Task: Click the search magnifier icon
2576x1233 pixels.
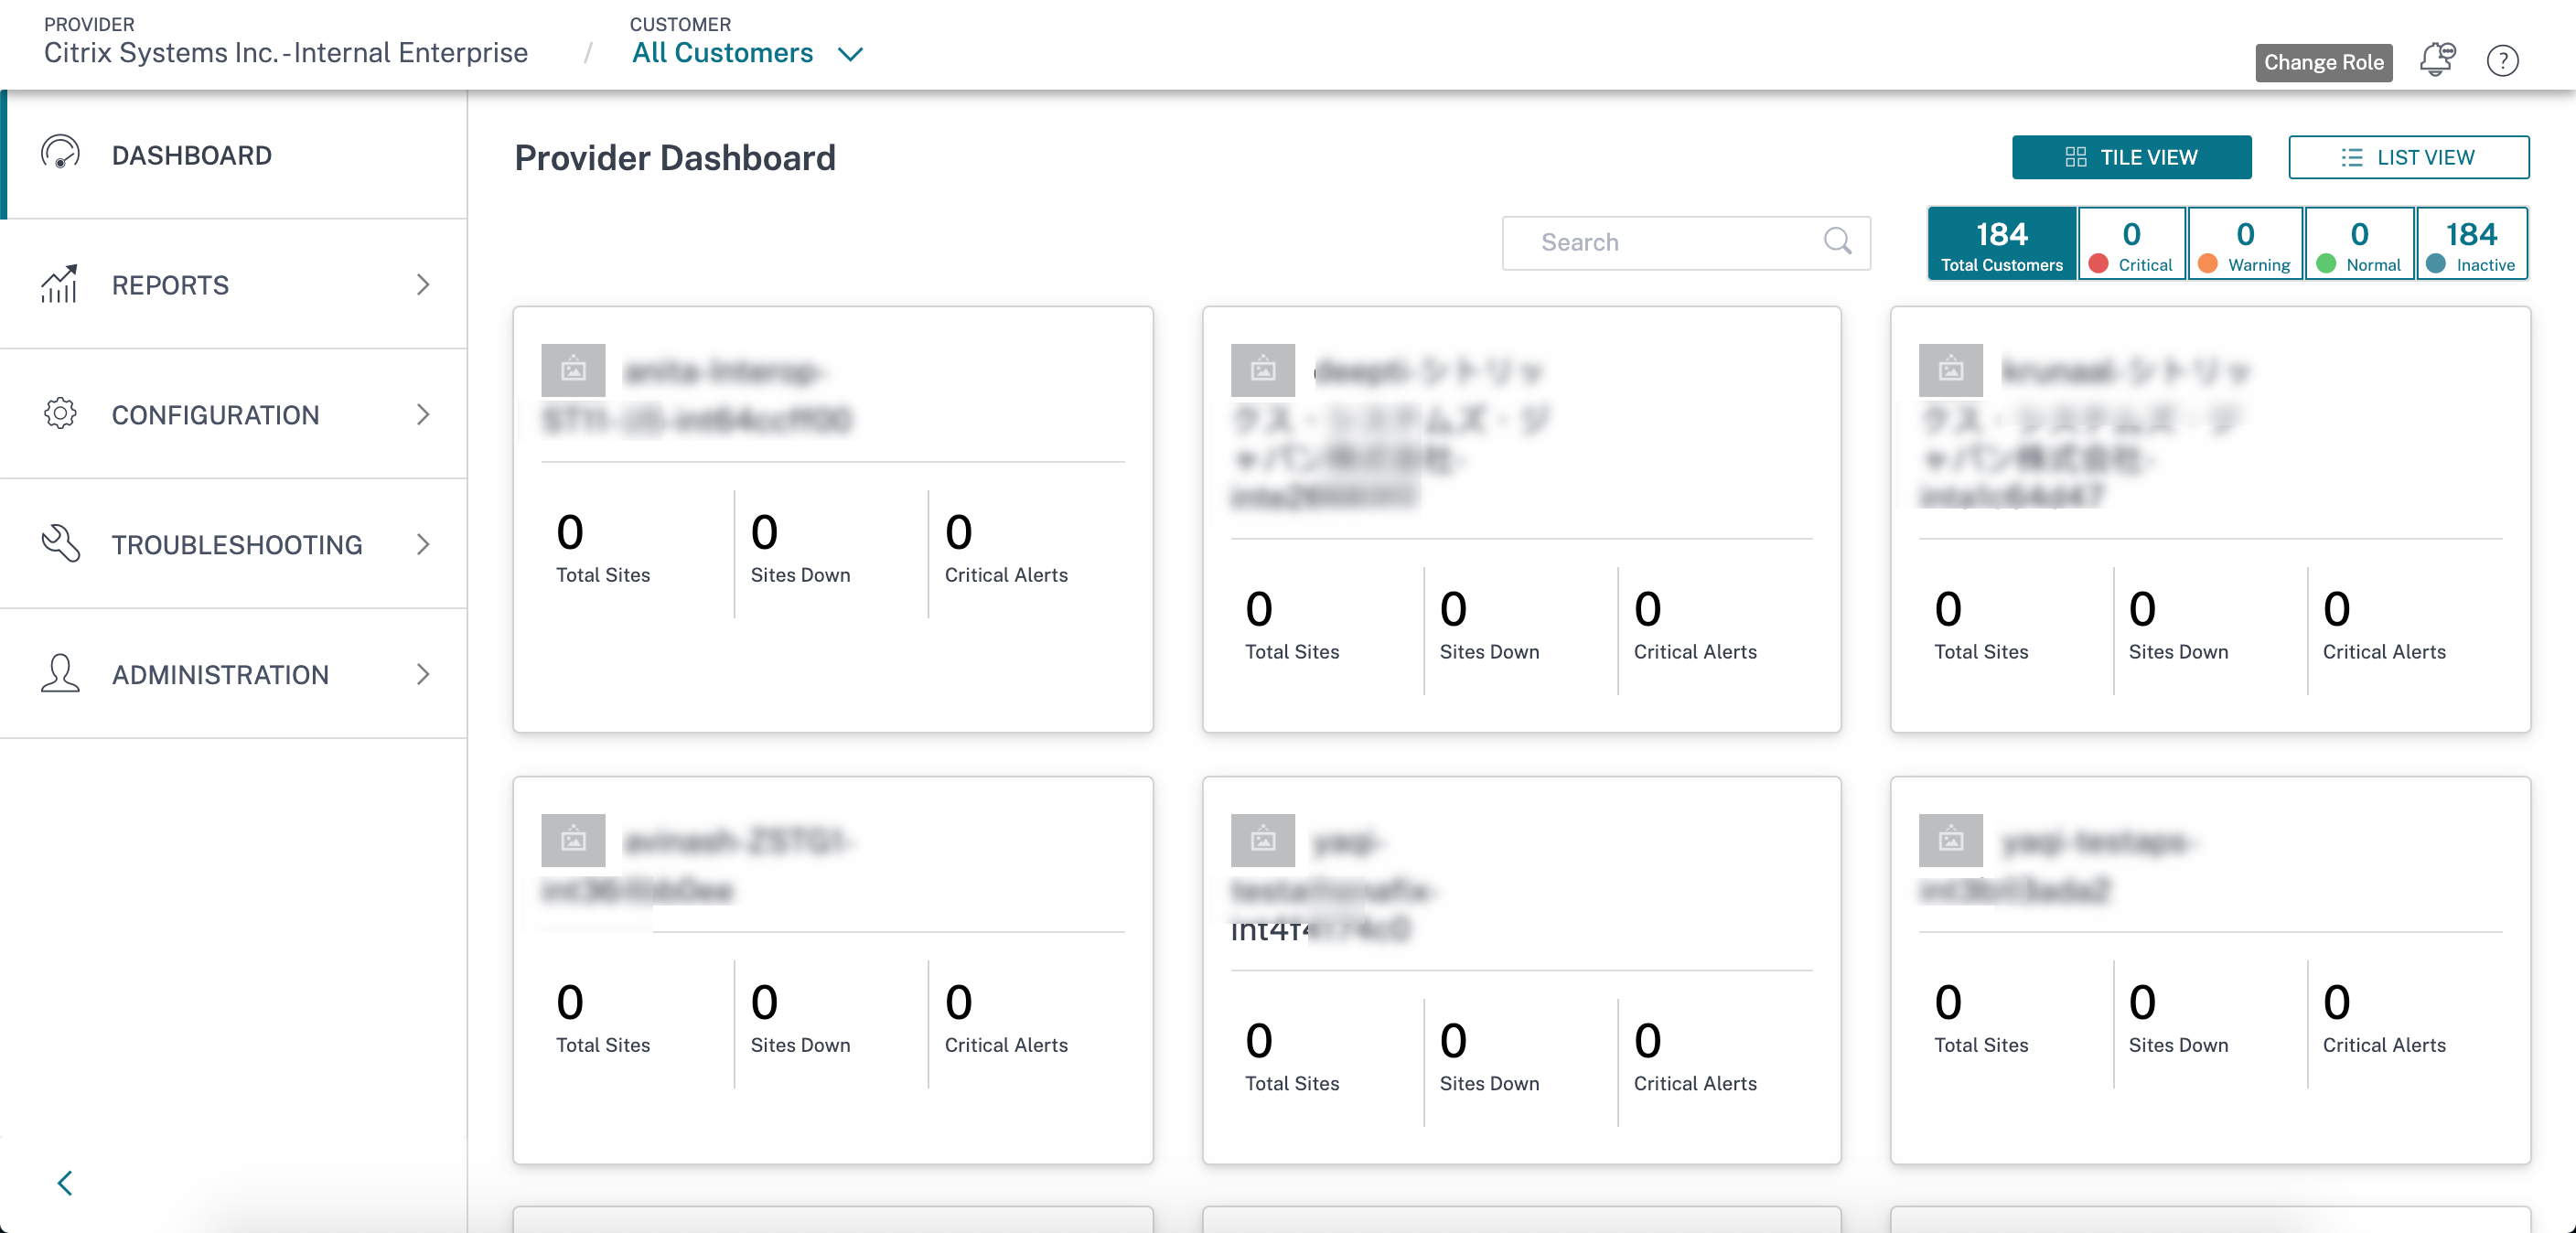Action: pos(1837,242)
